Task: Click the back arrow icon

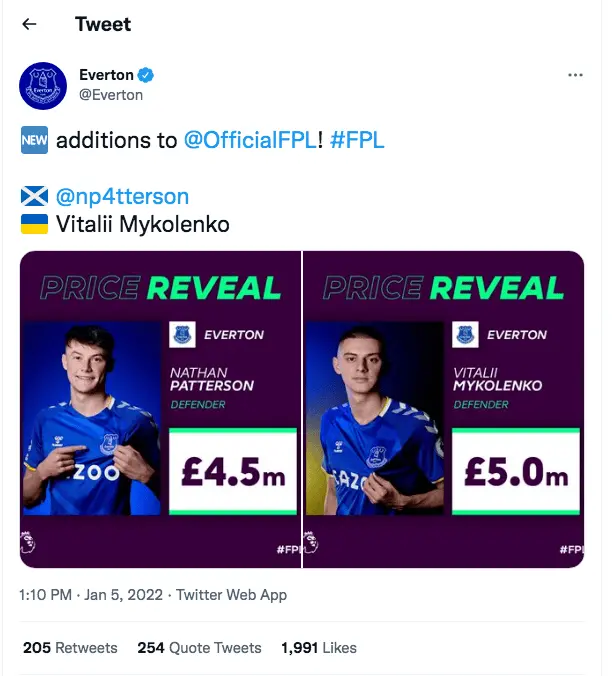Action: [x=30, y=24]
